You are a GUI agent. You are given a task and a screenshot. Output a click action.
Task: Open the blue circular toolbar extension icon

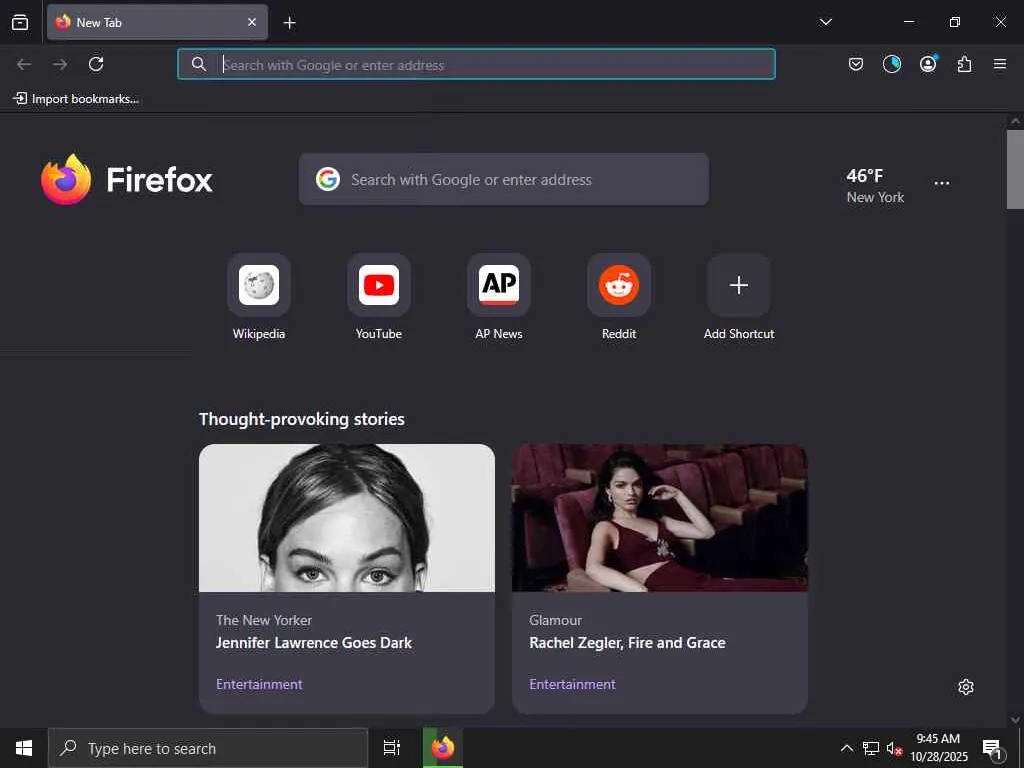coord(891,64)
